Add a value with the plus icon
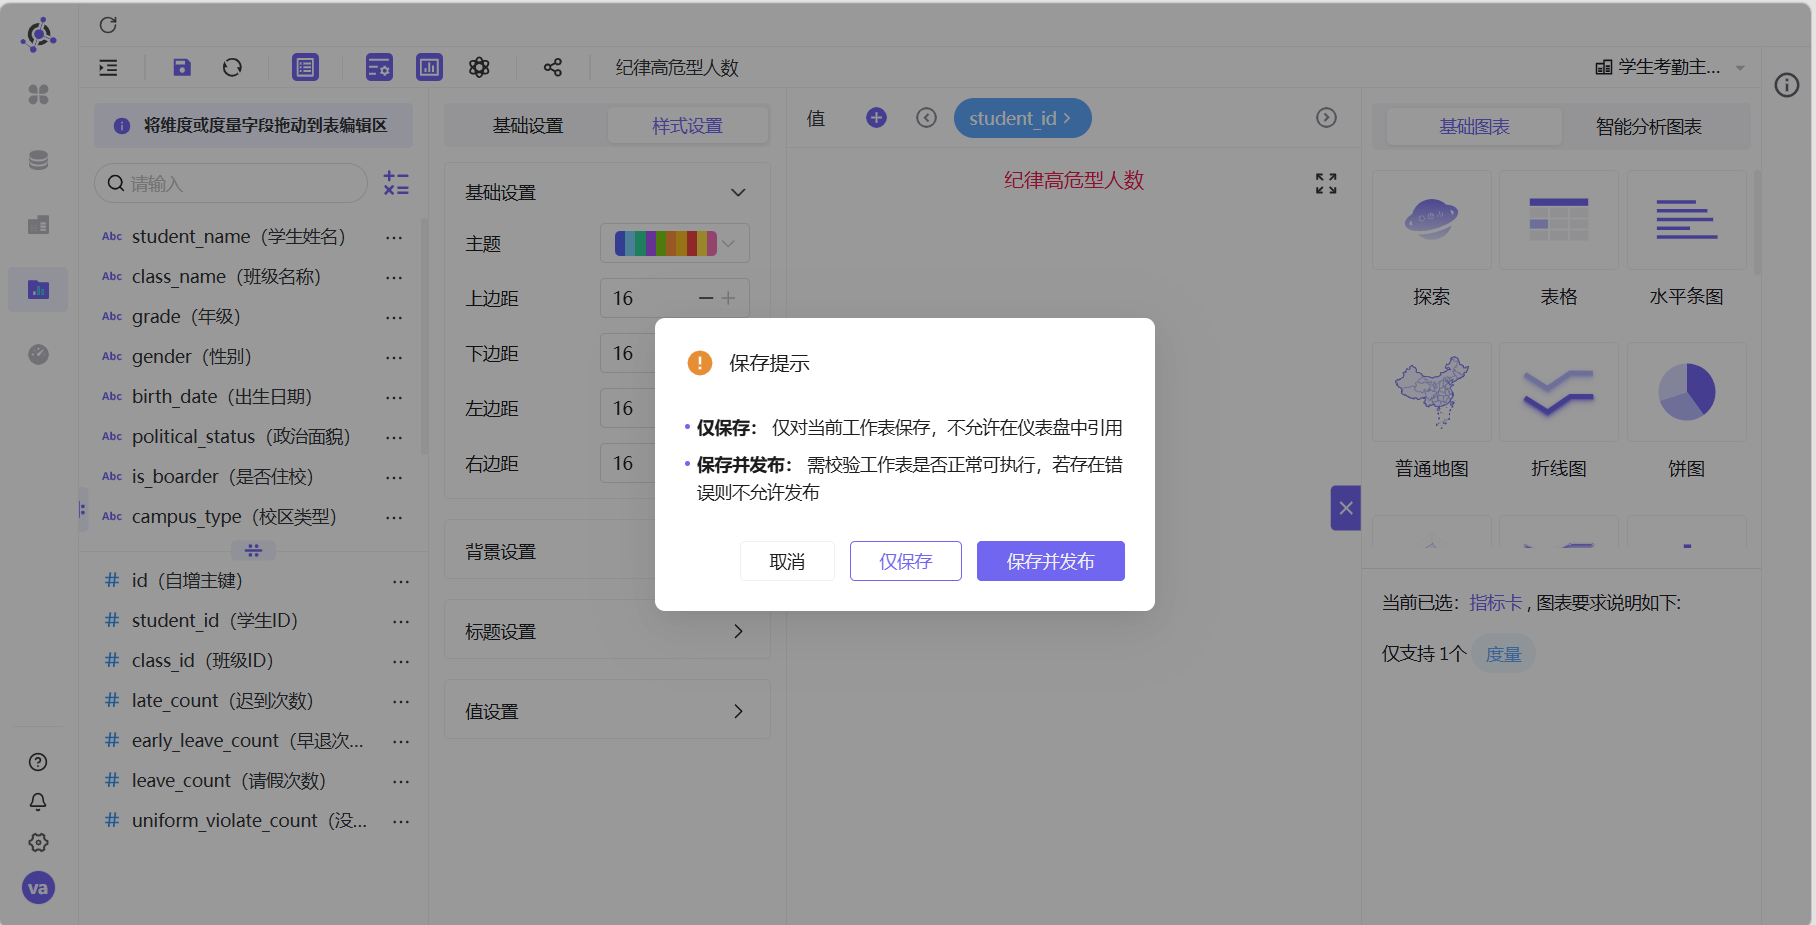 pyautogui.click(x=876, y=118)
